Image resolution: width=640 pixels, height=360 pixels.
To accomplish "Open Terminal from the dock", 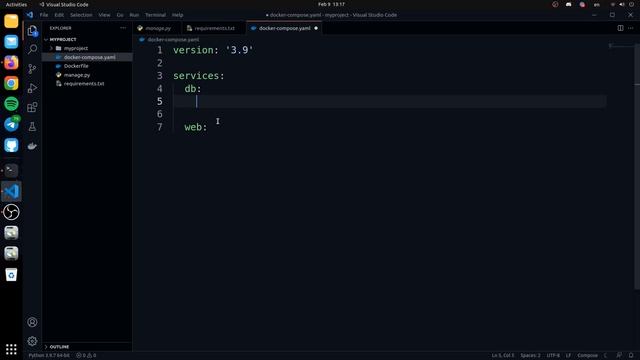I will click(x=11, y=170).
